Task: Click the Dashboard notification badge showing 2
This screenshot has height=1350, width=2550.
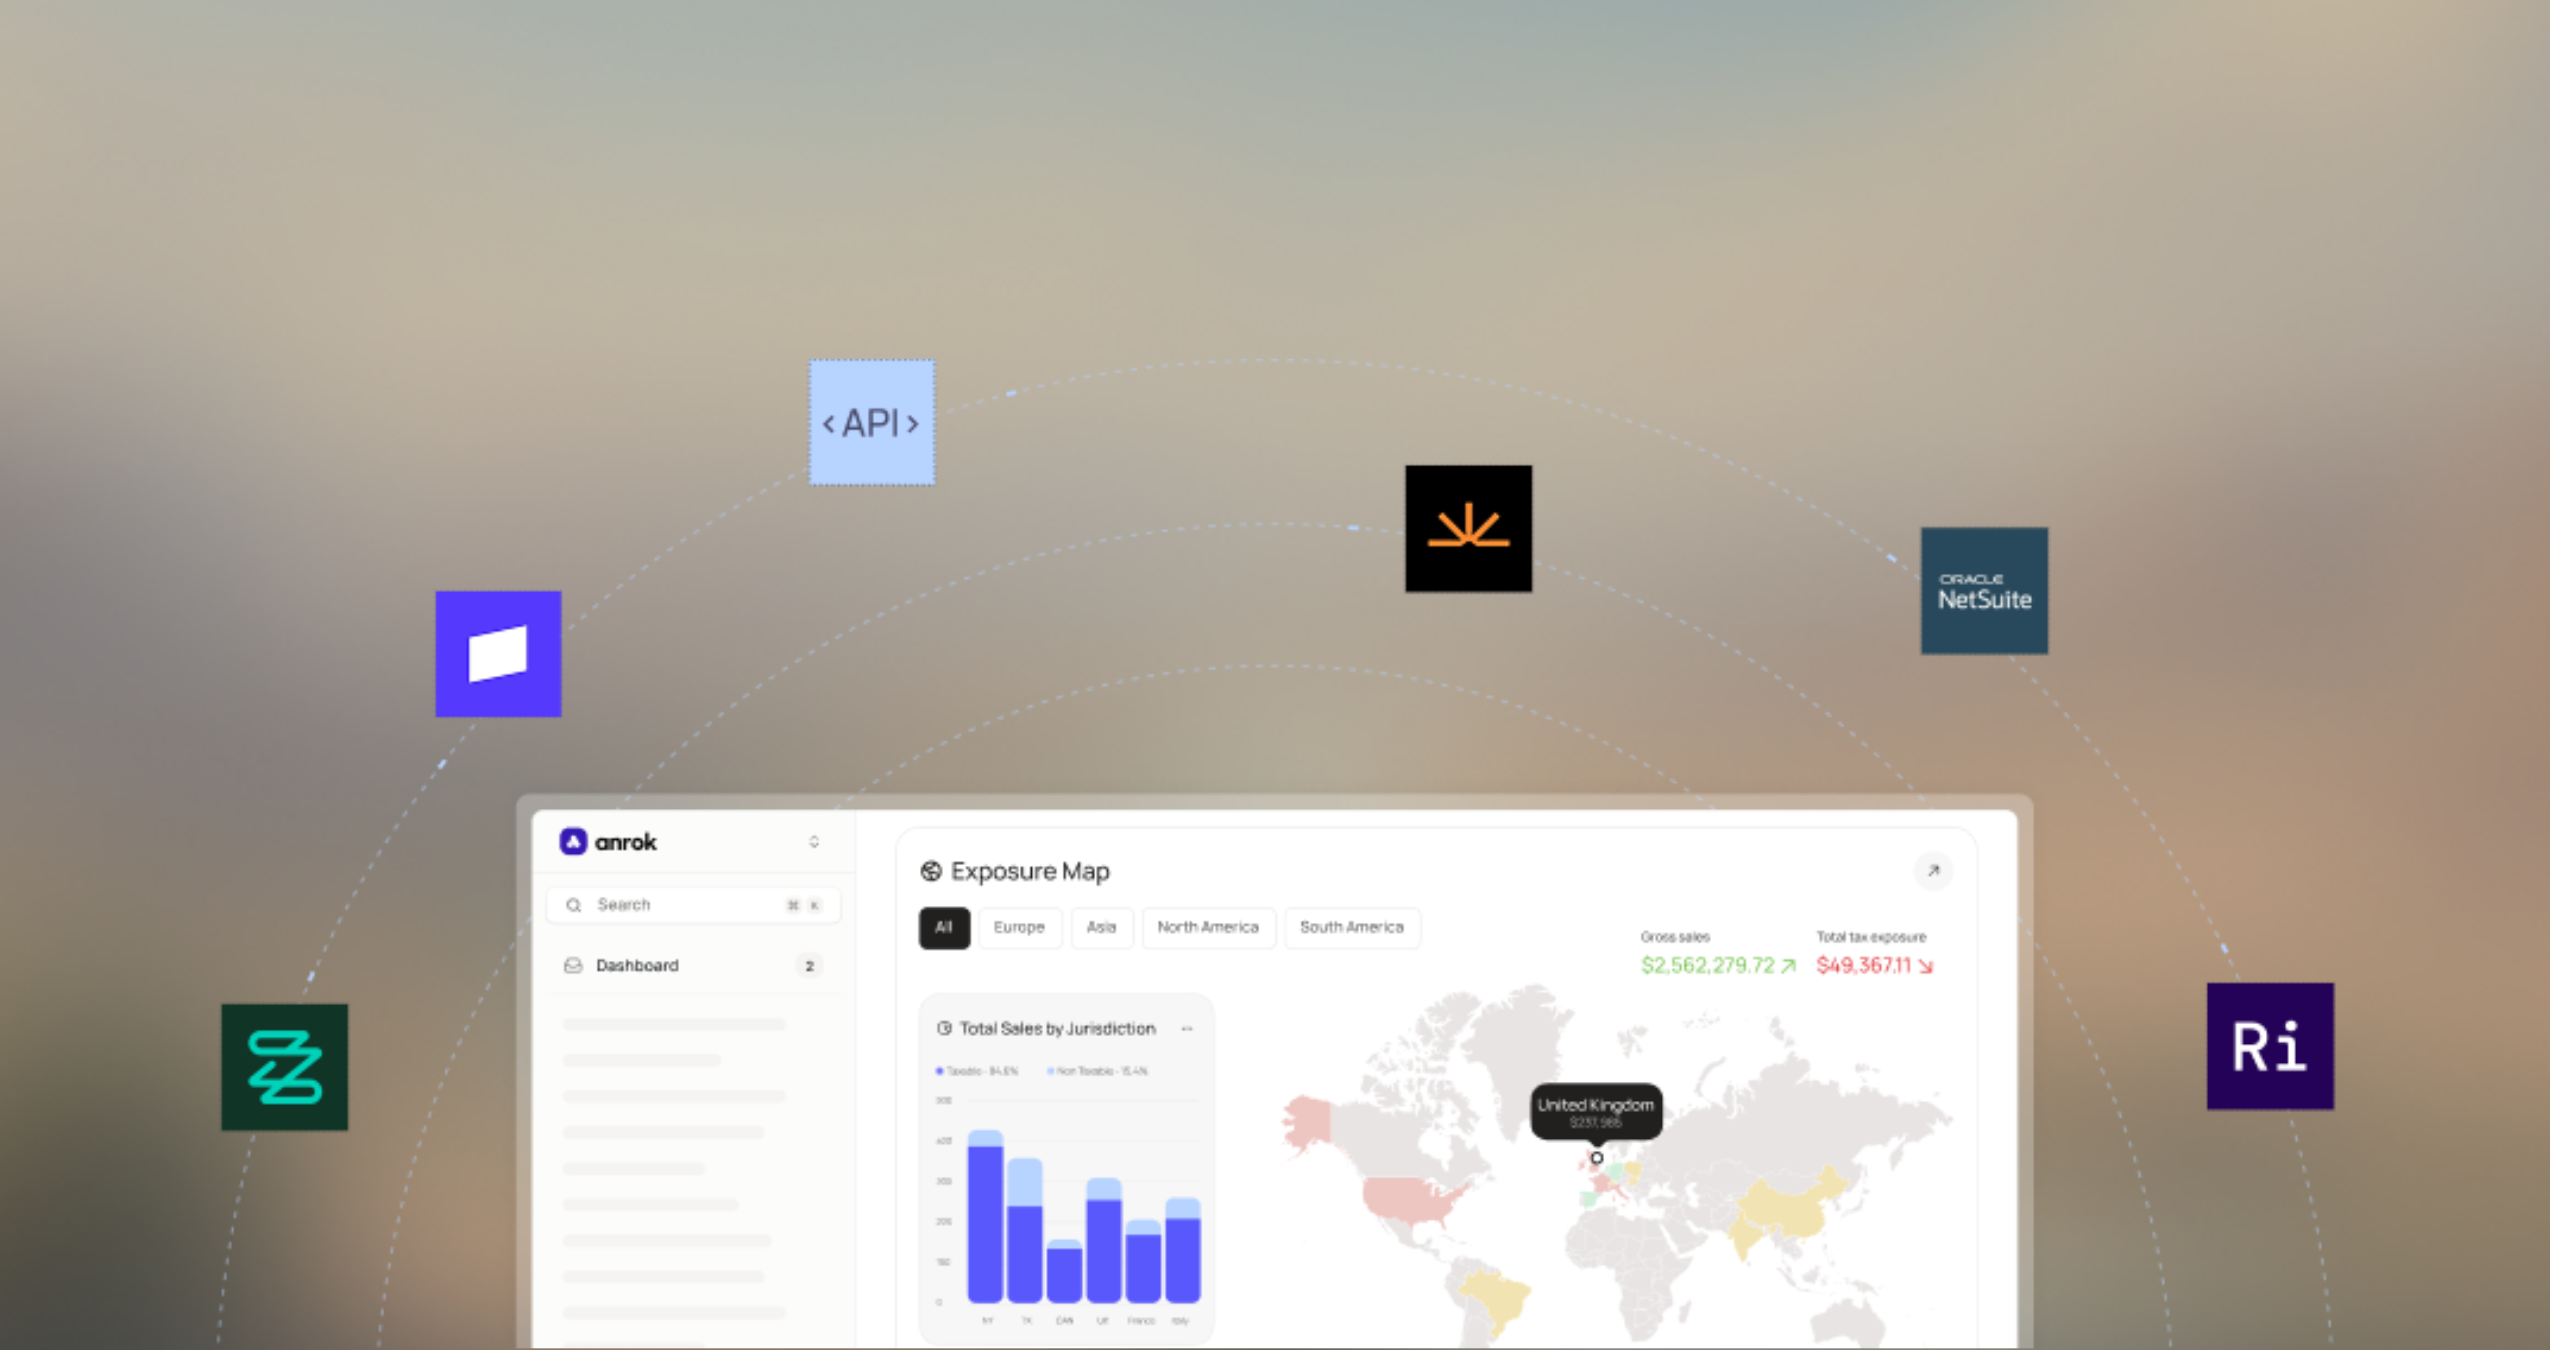Action: 810,966
